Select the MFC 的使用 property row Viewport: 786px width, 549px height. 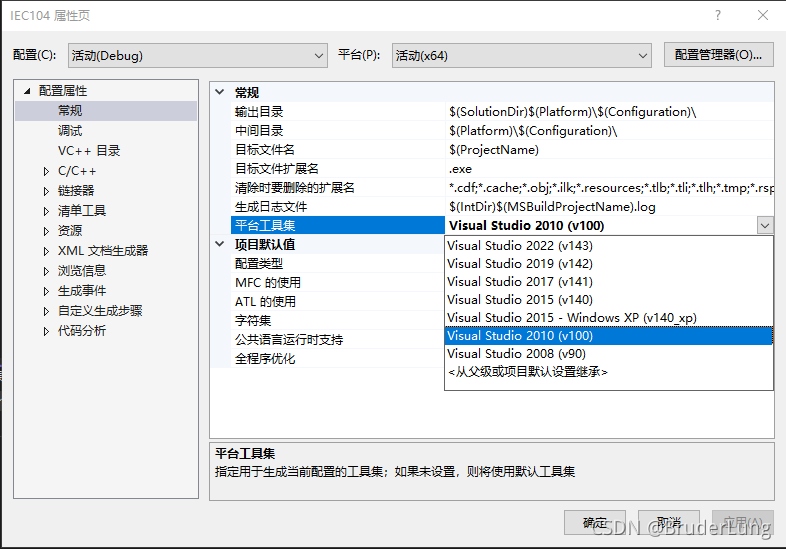pos(338,283)
